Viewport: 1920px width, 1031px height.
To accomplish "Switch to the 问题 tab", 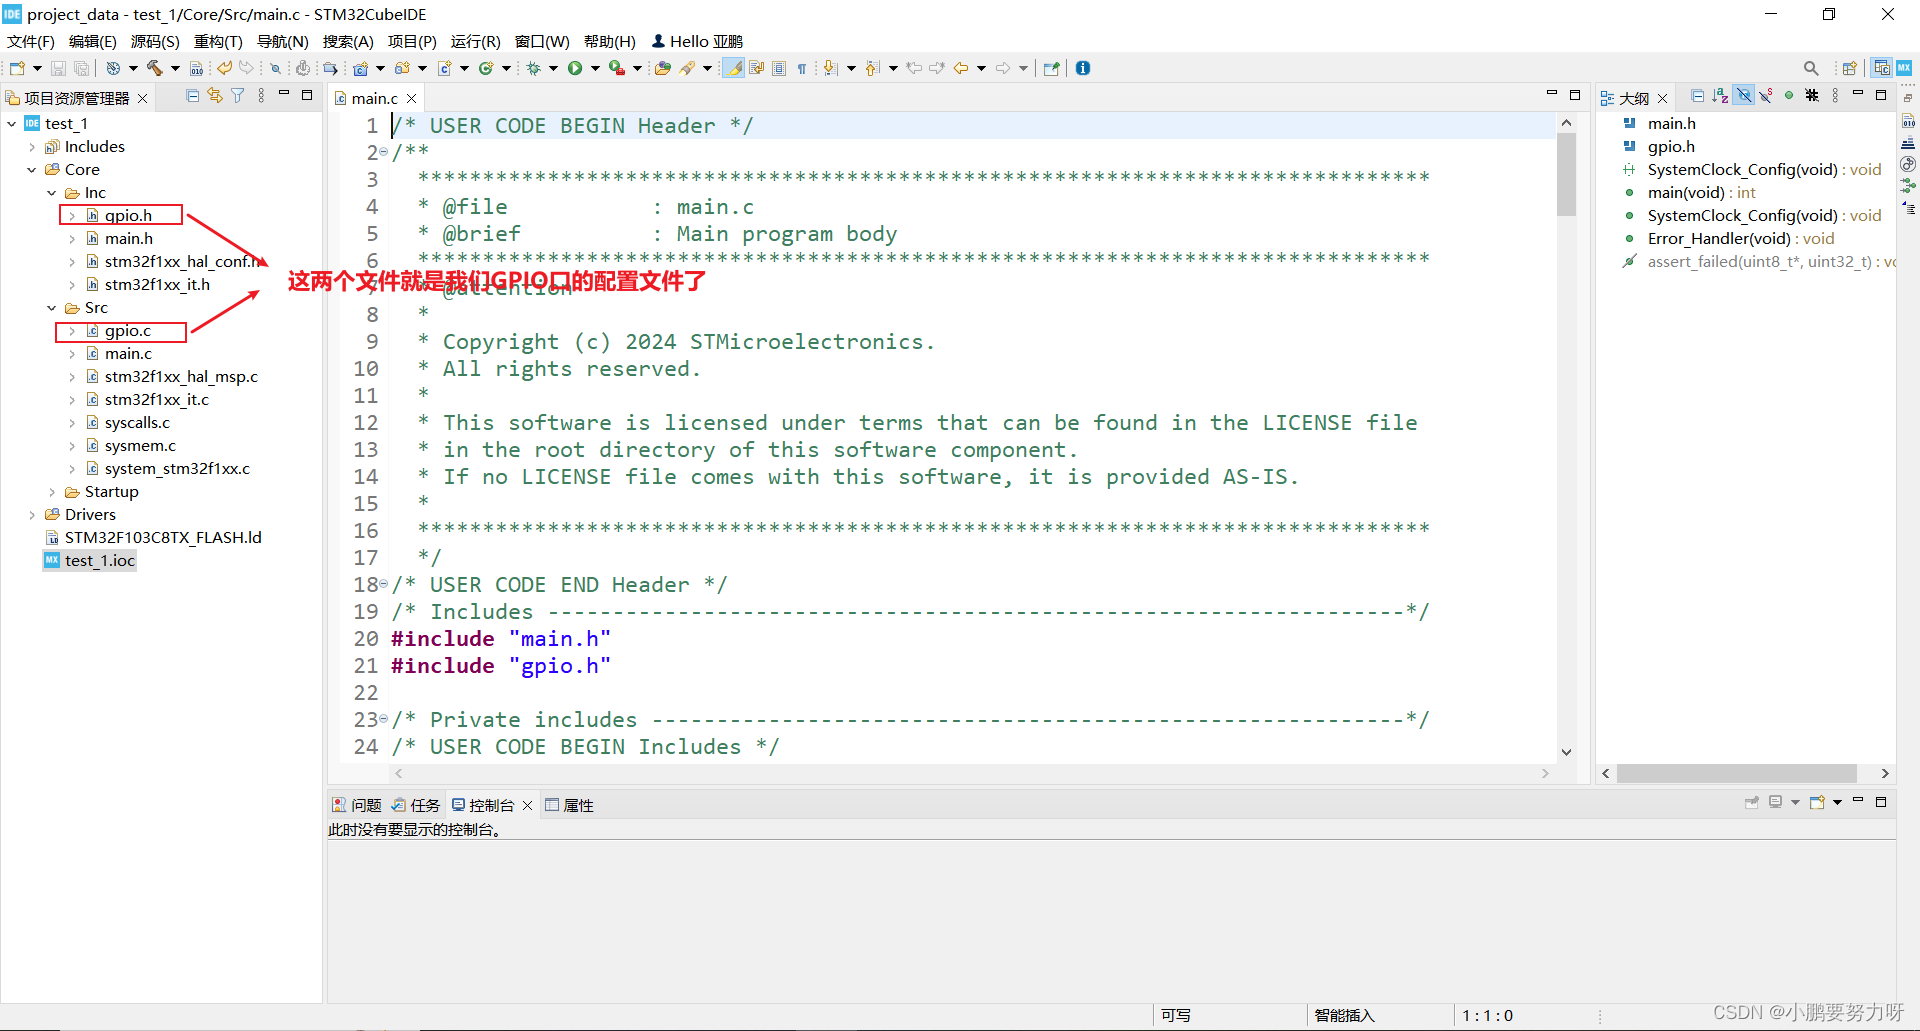I will pos(357,805).
